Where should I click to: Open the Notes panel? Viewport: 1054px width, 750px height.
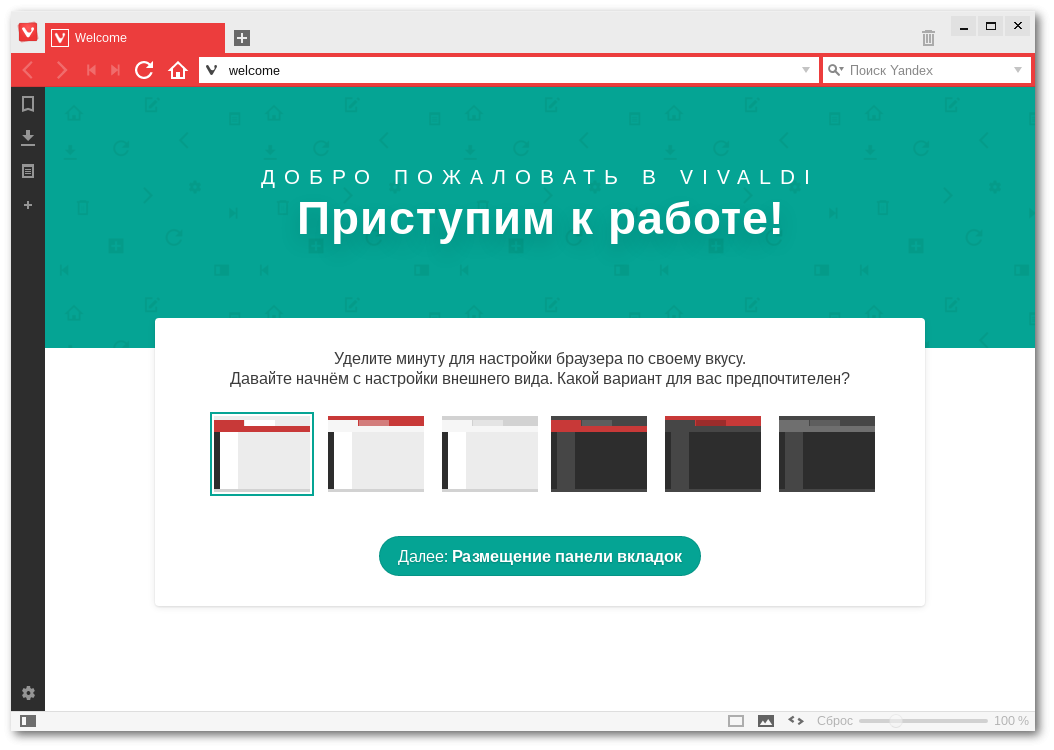(x=28, y=171)
